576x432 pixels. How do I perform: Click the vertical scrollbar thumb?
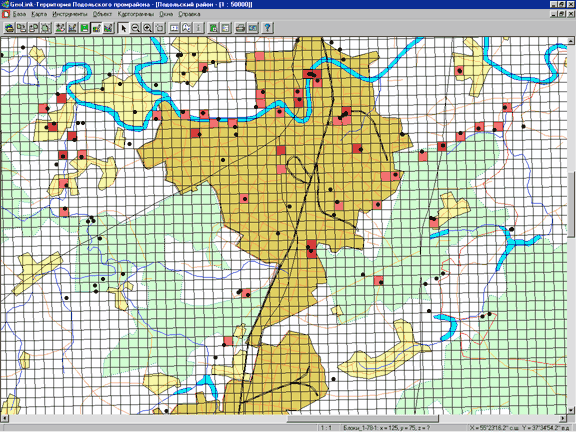tap(572, 204)
